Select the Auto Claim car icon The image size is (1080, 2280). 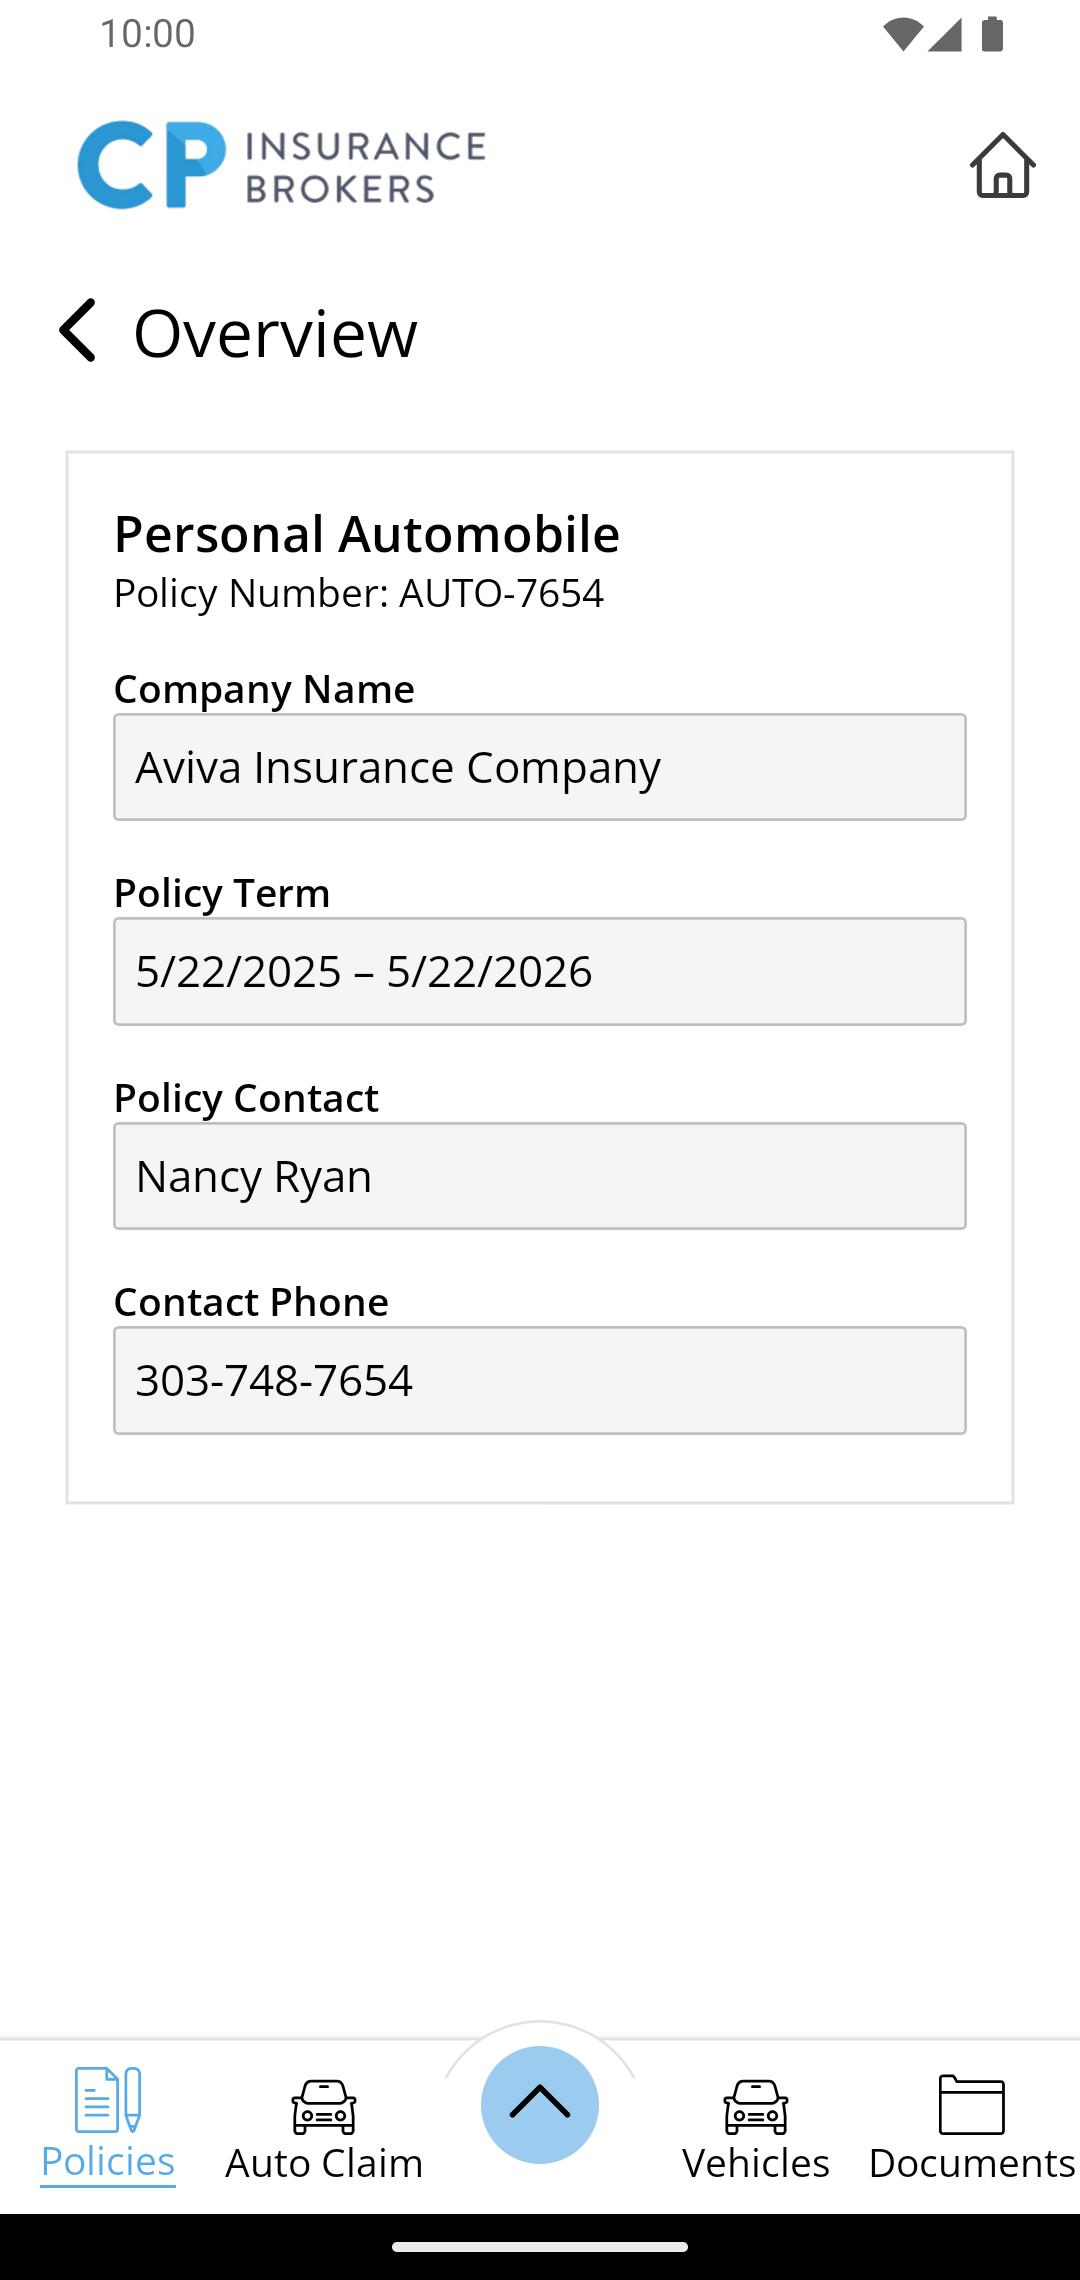tap(324, 2106)
